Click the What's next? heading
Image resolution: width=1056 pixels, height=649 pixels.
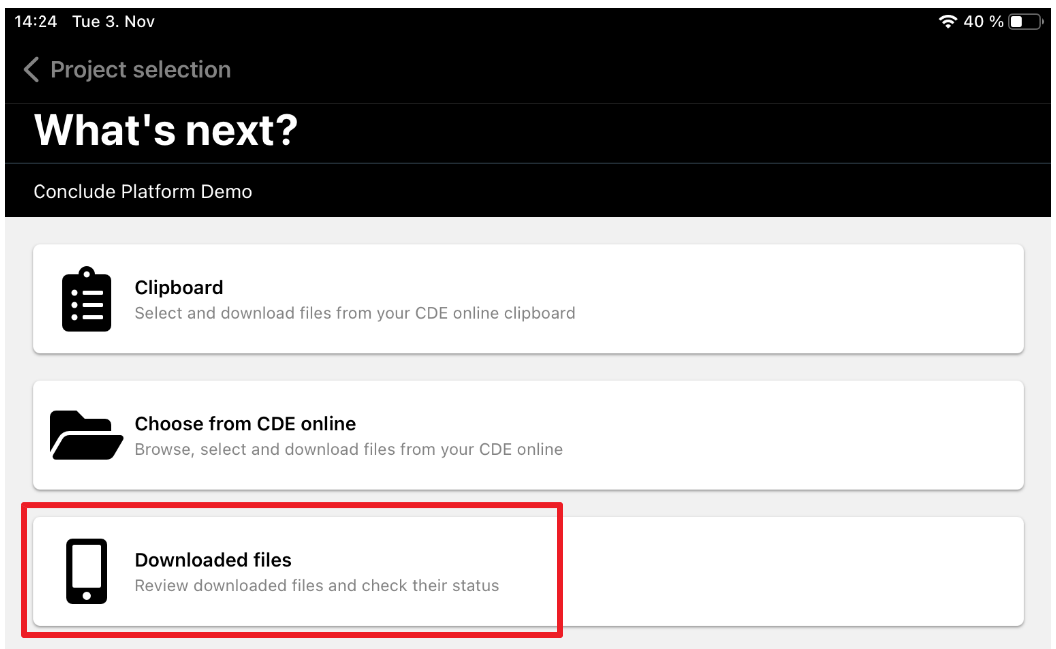coord(166,130)
